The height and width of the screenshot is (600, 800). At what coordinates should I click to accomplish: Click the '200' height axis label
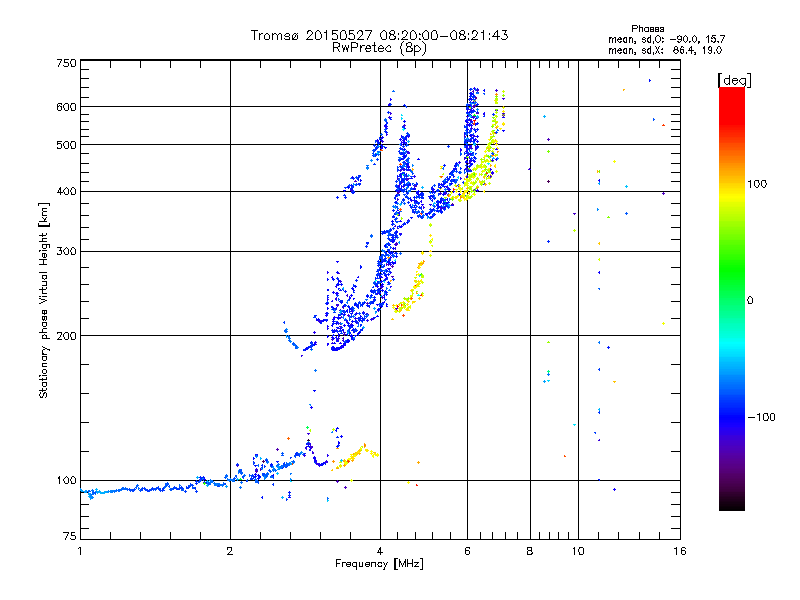(66, 336)
